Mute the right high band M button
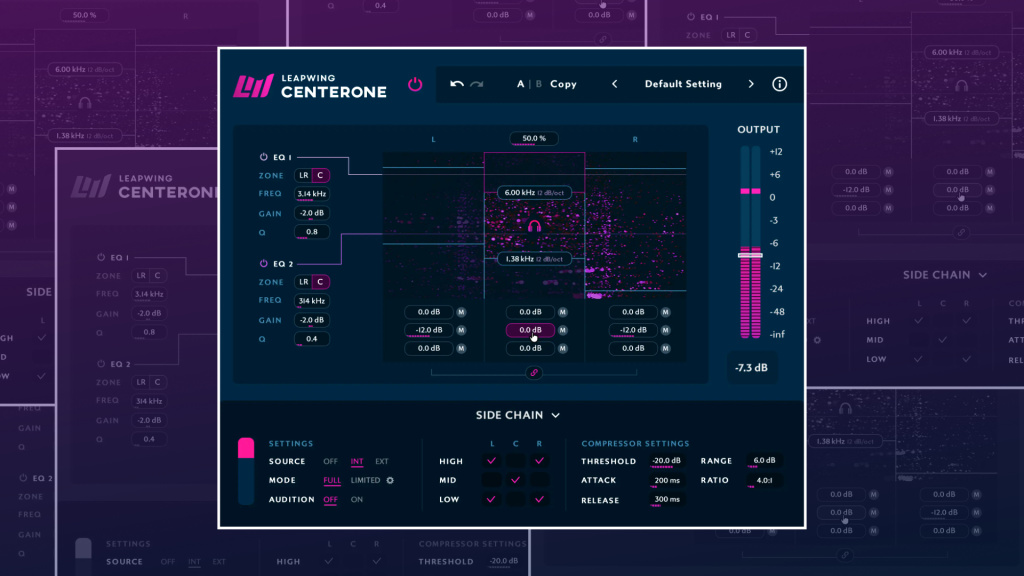1024x576 pixels. pyautogui.click(x=665, y=312)
